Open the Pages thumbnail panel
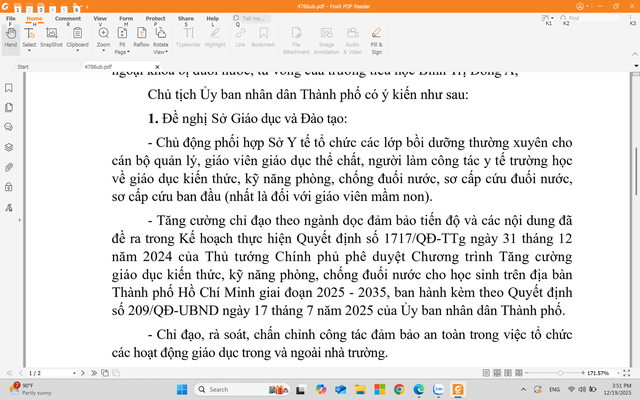The width and height of the screenshot is (640, 400). pos(8,109)
